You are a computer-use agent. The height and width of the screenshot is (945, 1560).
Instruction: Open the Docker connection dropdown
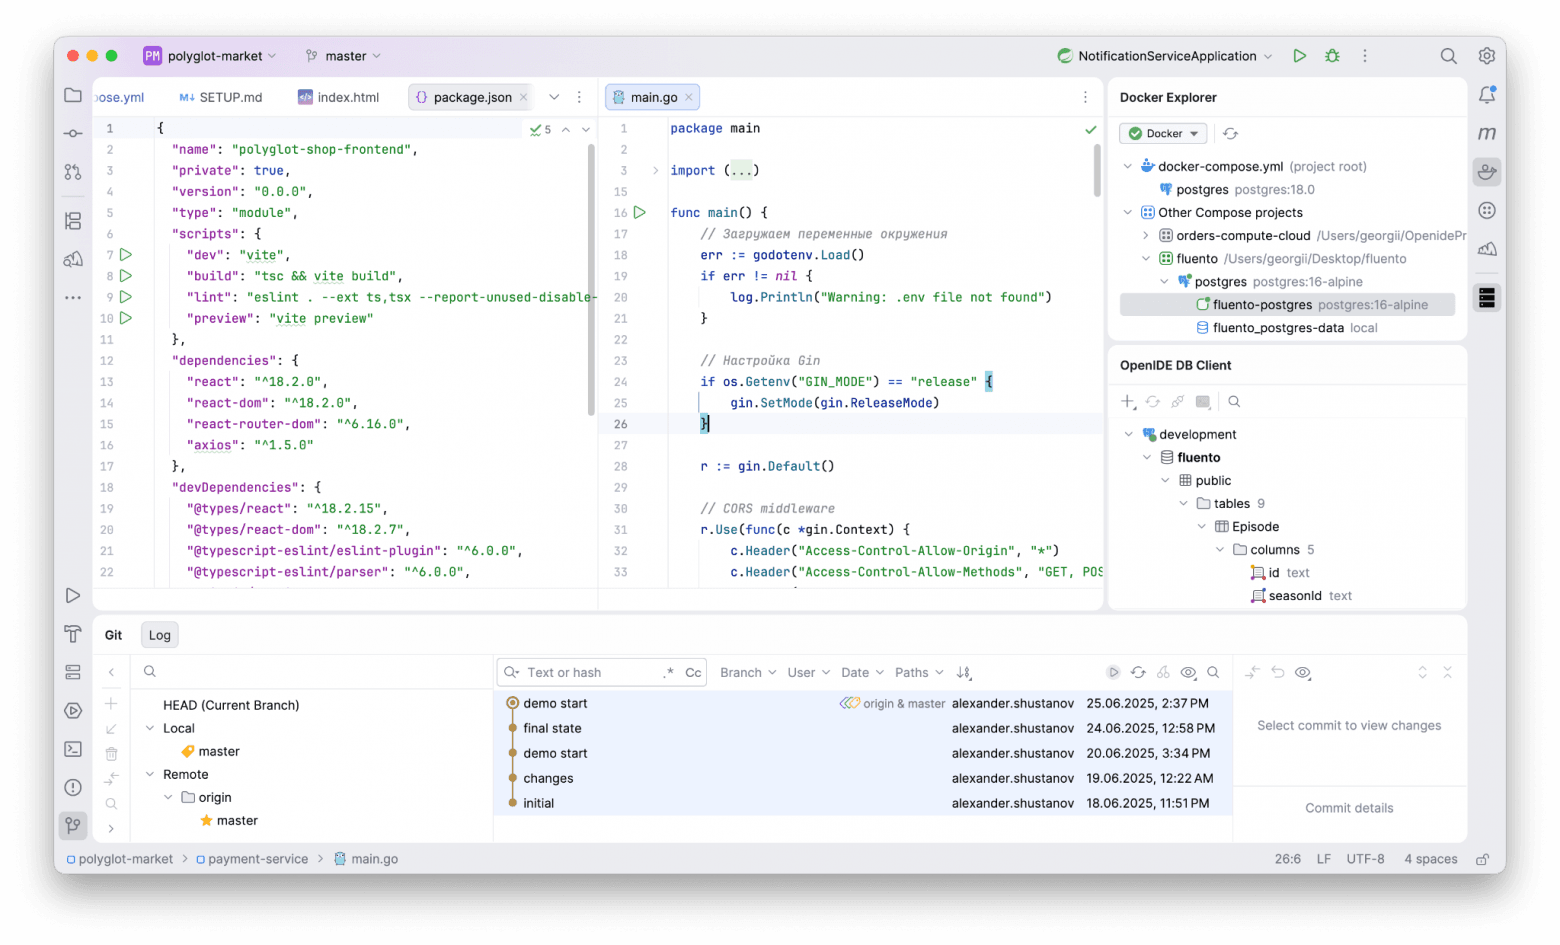coord(1163,133)
